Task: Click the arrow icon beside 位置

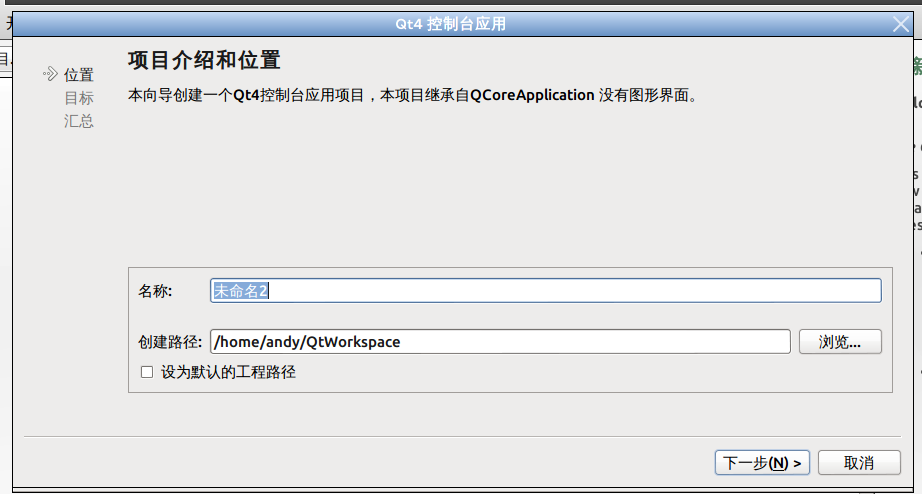Action: click(51, 74)
